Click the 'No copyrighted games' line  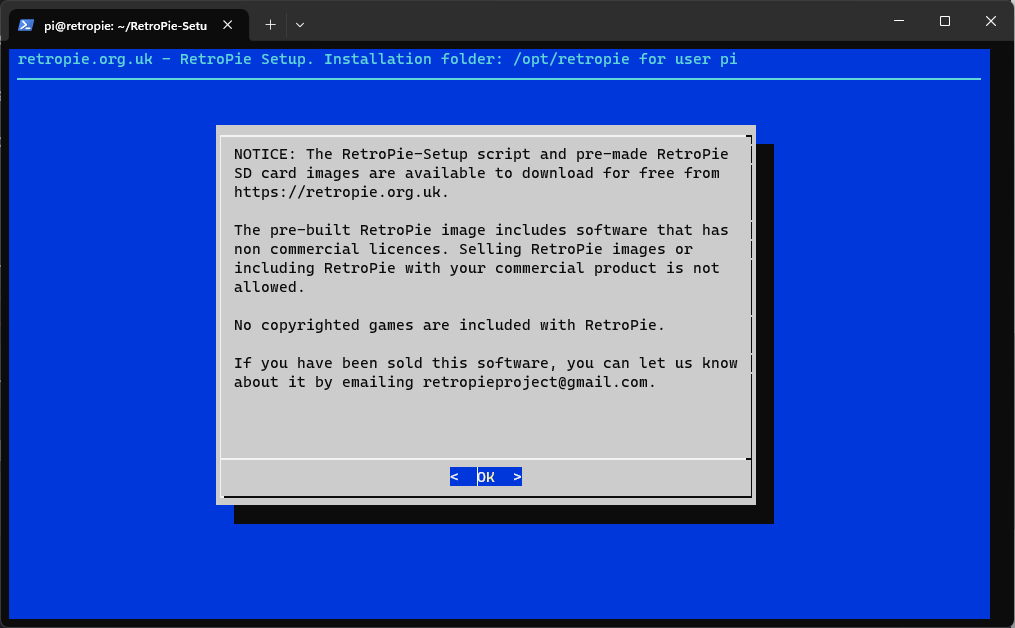click(x=449, y=325)
